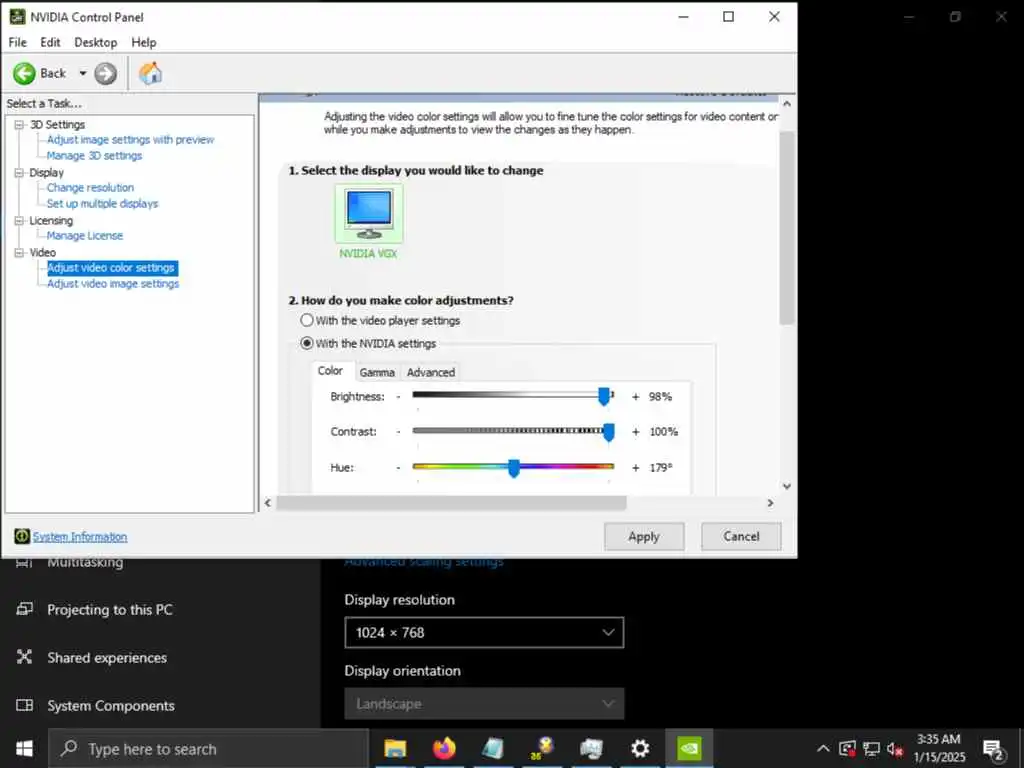The width and height of the screenshot is (1024, 768).
Task: Open Settings gear icon on taskbar
Action: point(640,748)
